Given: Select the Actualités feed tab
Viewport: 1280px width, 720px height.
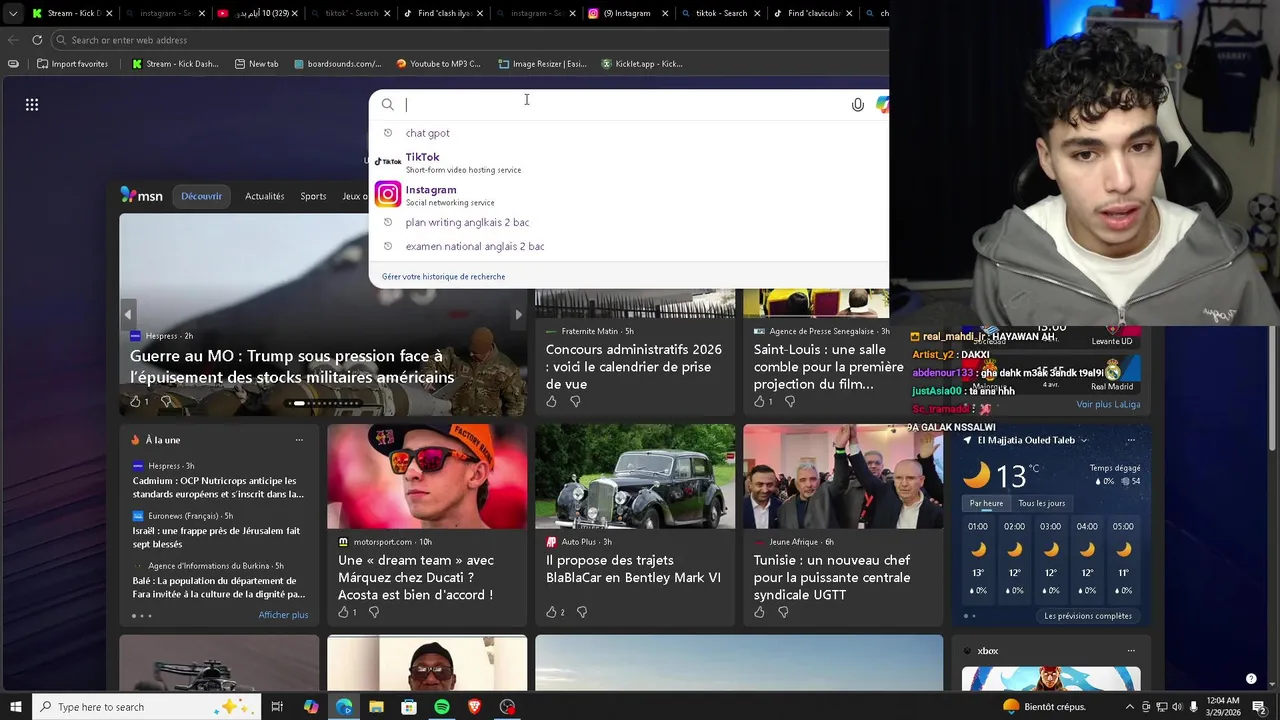Looking at the screenshot, I should pyautogui.click(x=265, y=196).
